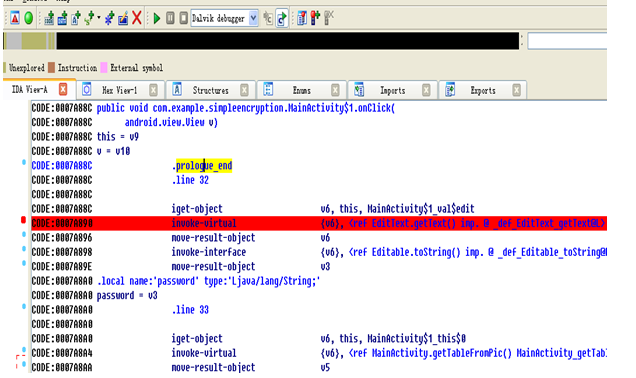Click the black area of the navigation band
Screen dimensions: 636x378
[x=288, y=41]
